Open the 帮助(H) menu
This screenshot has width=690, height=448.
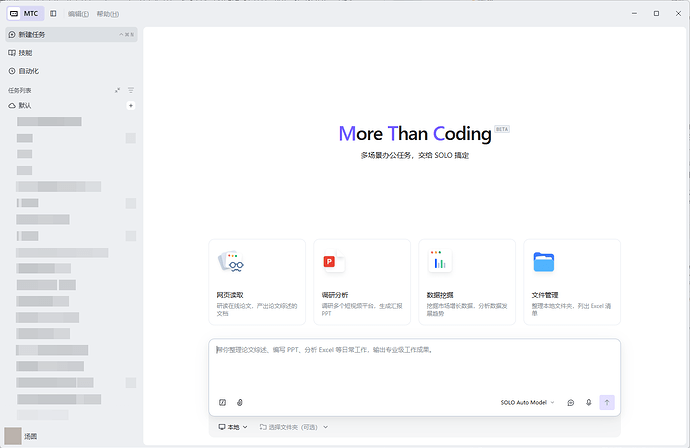[x=108, y=14]
